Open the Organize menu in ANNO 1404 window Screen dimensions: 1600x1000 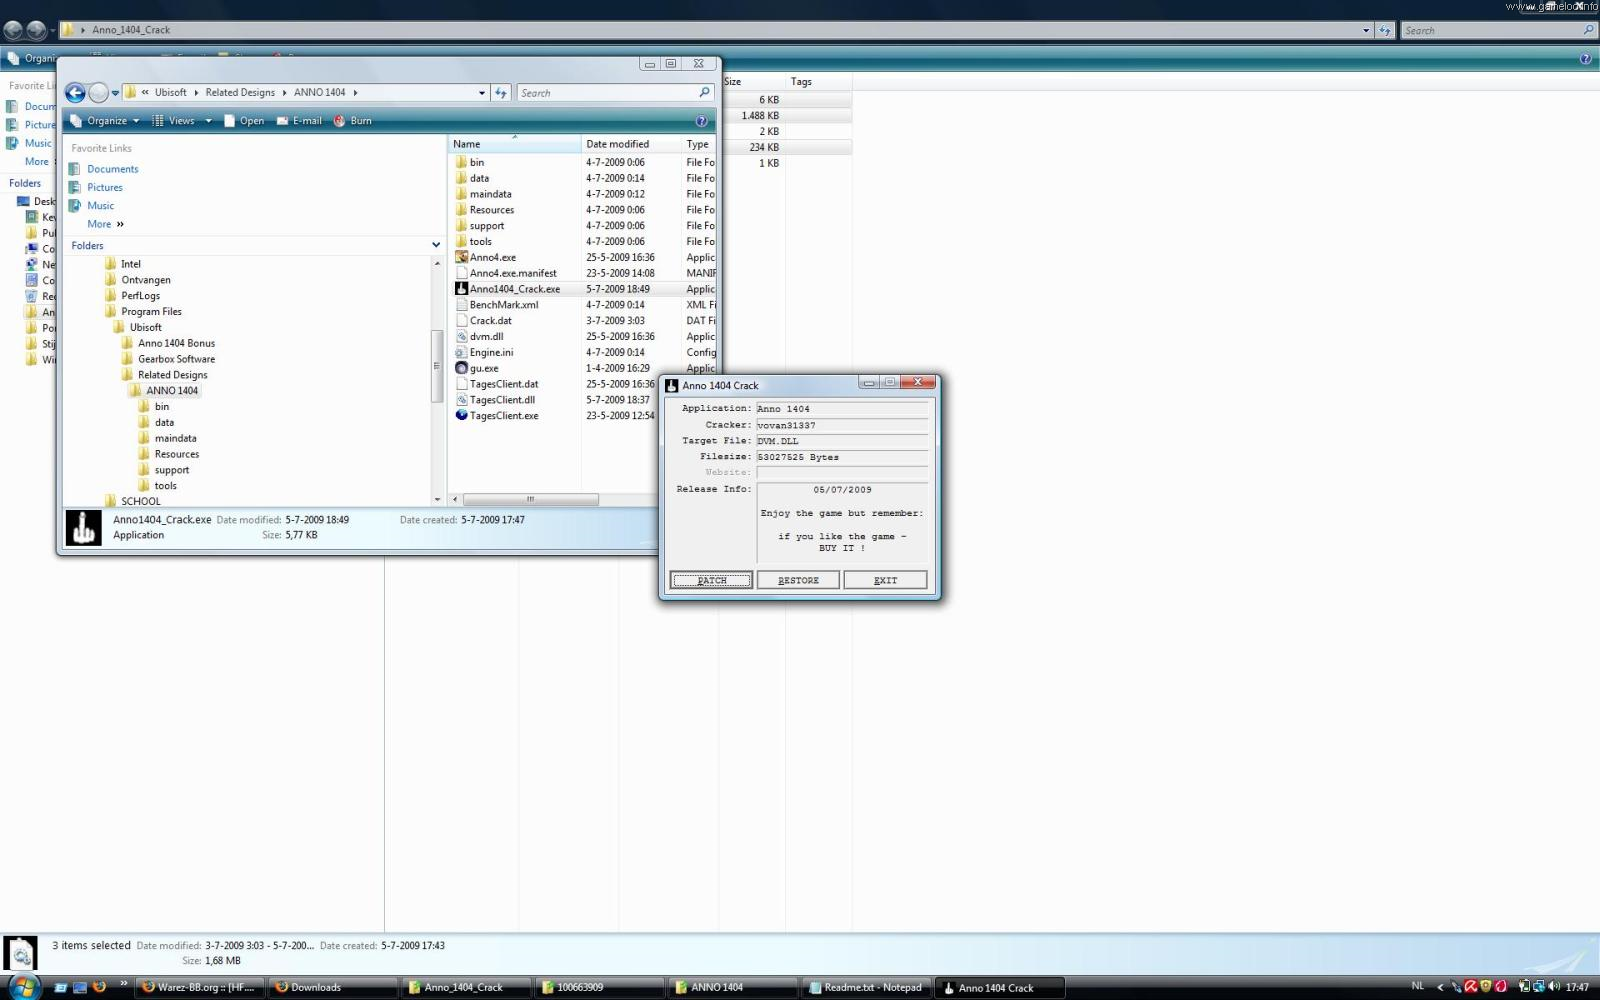pos(105,121)
